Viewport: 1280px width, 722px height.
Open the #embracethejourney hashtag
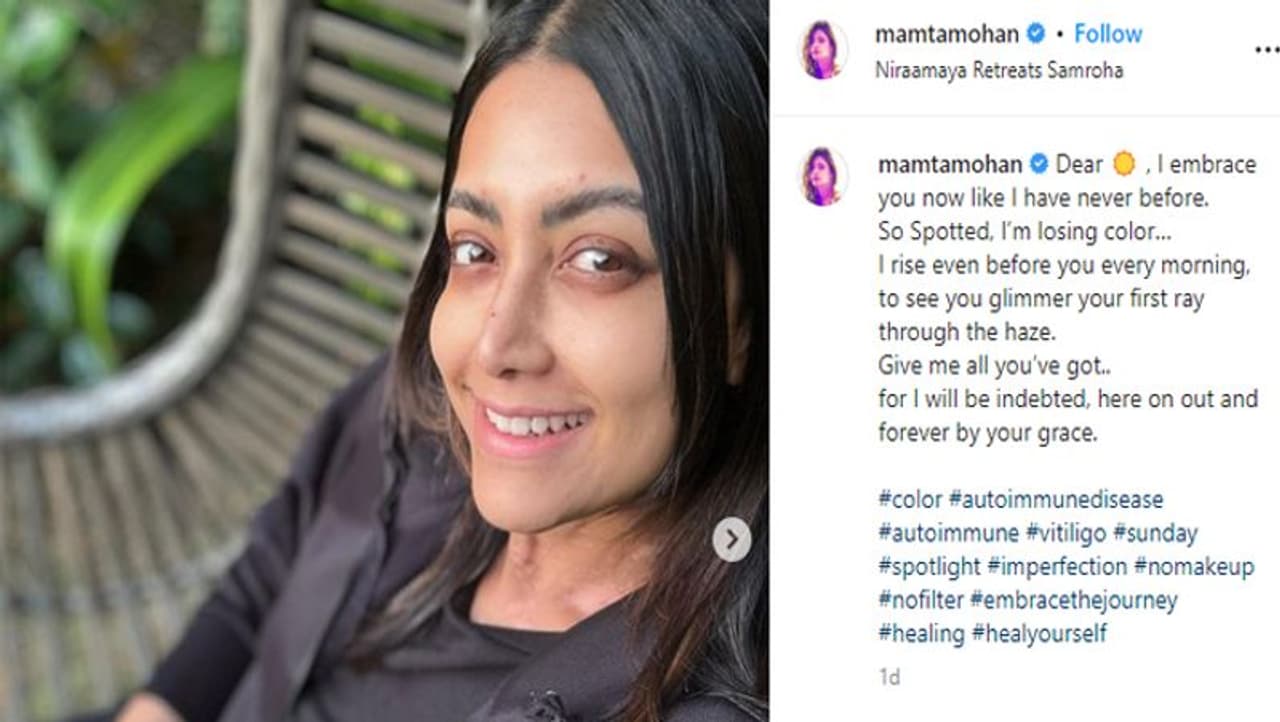click(x=1074, y=601)
